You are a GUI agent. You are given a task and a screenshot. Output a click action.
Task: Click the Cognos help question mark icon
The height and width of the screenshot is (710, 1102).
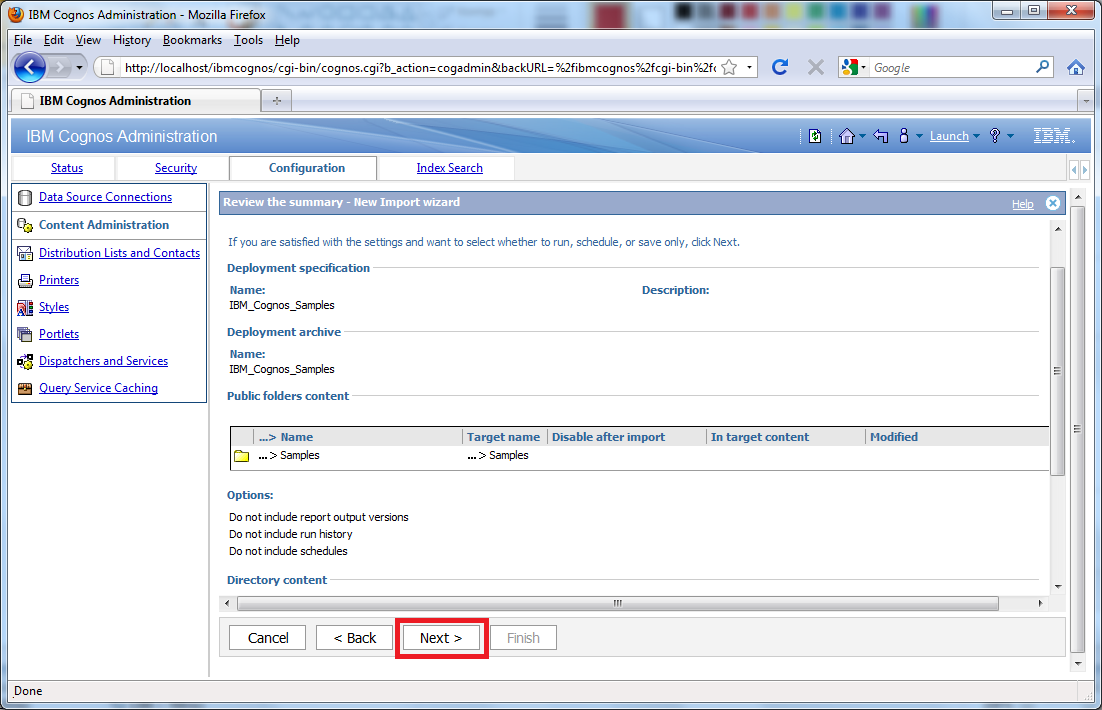995,136
